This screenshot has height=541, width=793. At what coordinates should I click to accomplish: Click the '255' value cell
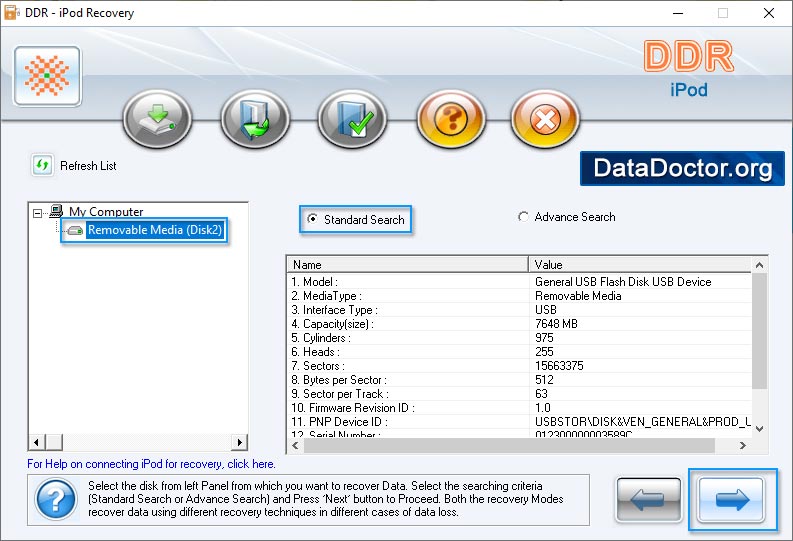click(544, 352)
